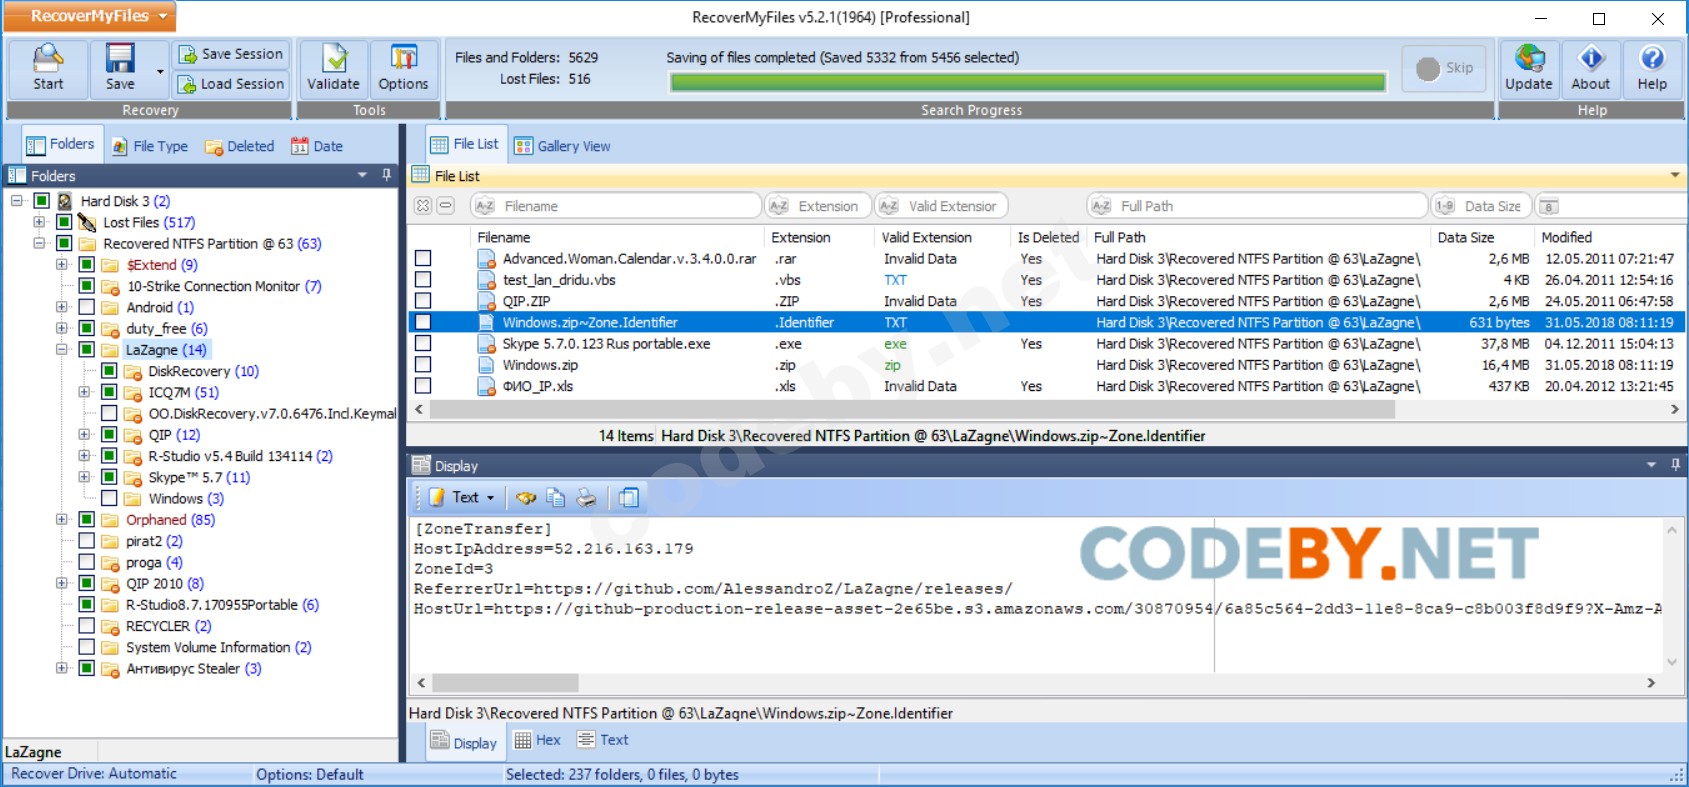The height and width of the screenshot is (787, 1689).
Task: Check the box for ФИО_IP.xls file
Action: pyautogui.click(x=423, y=386)
